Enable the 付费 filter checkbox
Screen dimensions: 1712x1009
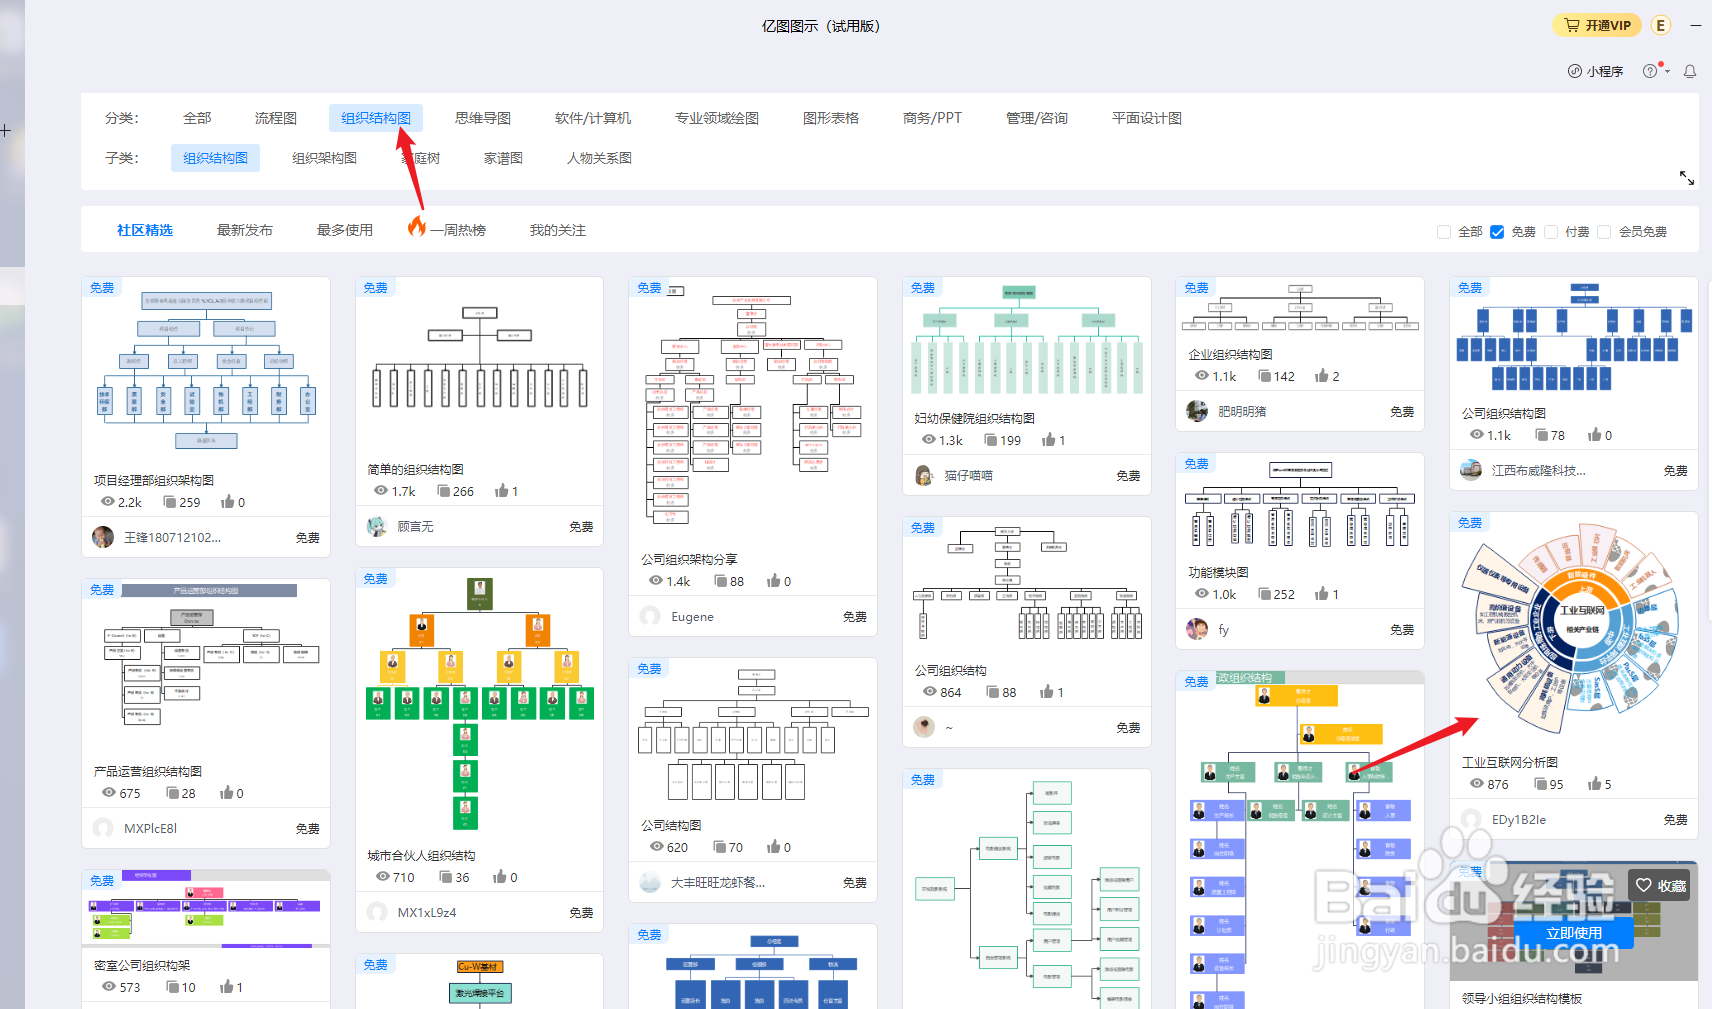pos(1550,232)
